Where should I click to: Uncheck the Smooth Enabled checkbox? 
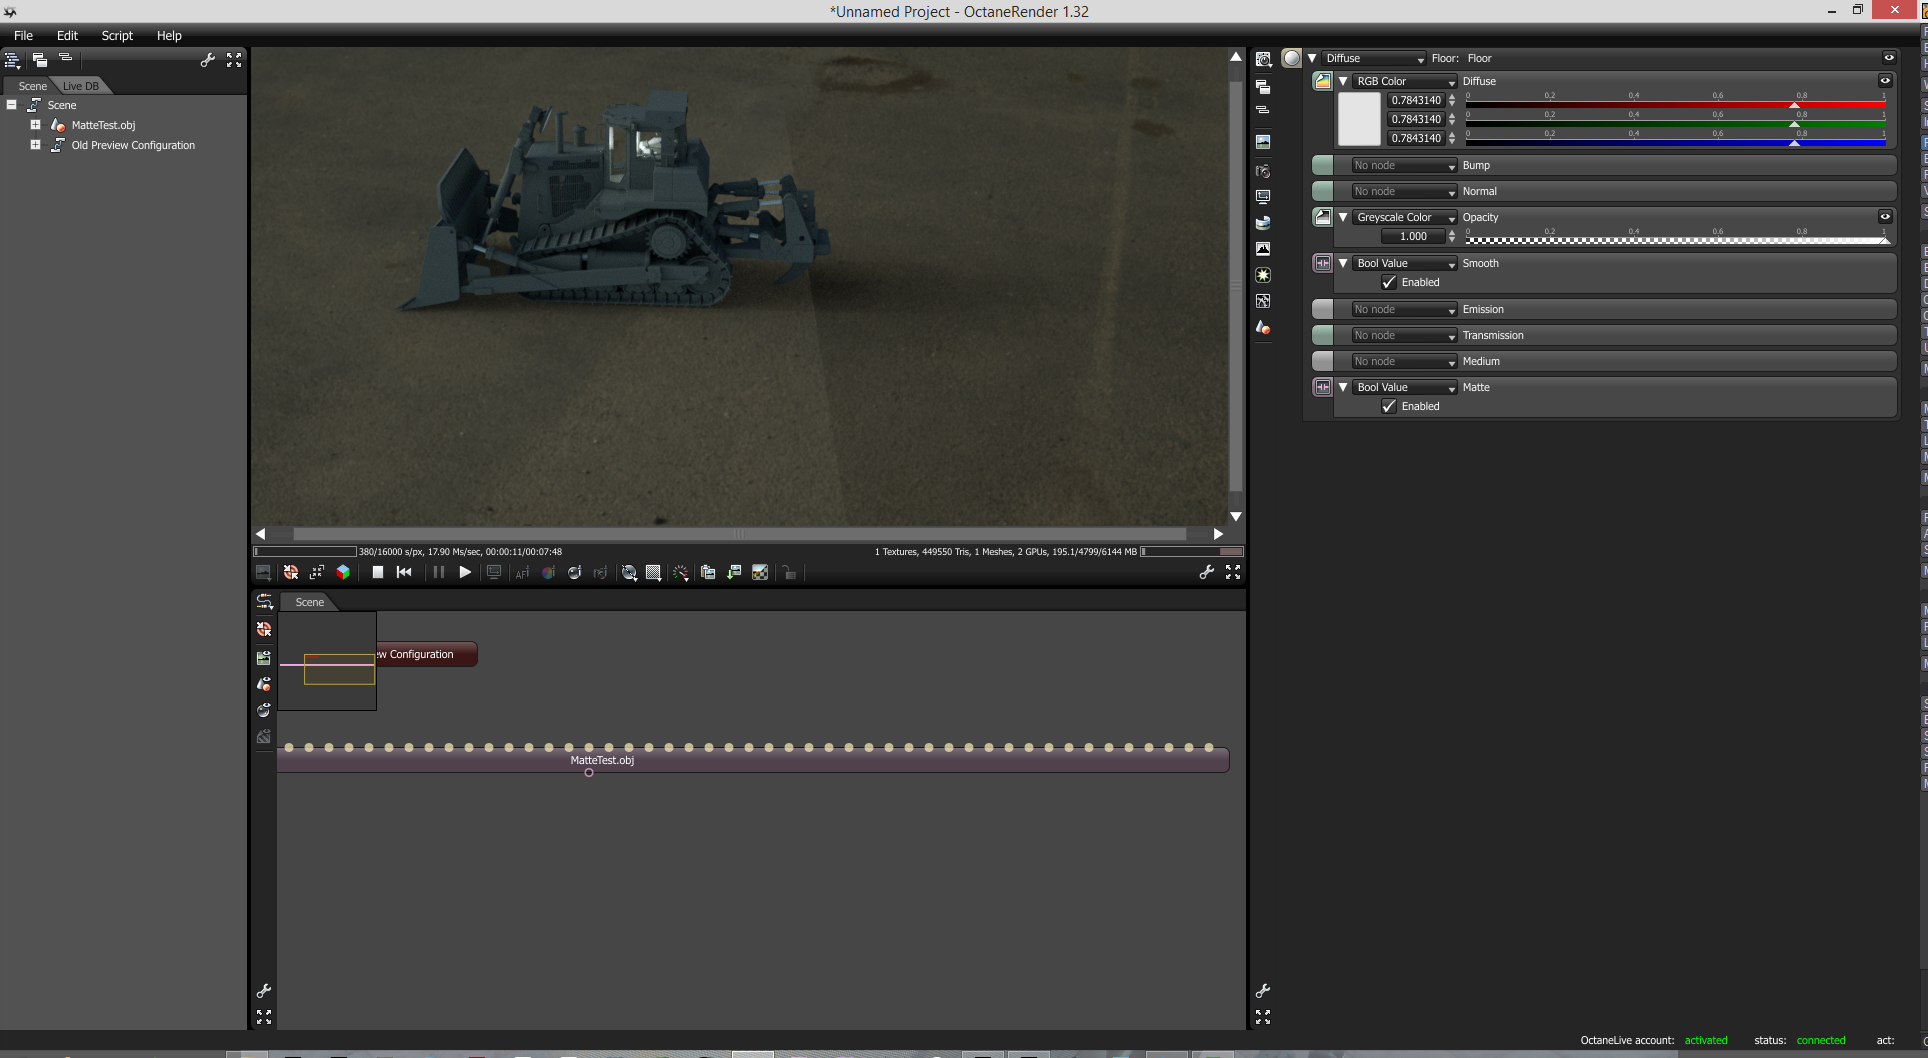pos(1389,283)
